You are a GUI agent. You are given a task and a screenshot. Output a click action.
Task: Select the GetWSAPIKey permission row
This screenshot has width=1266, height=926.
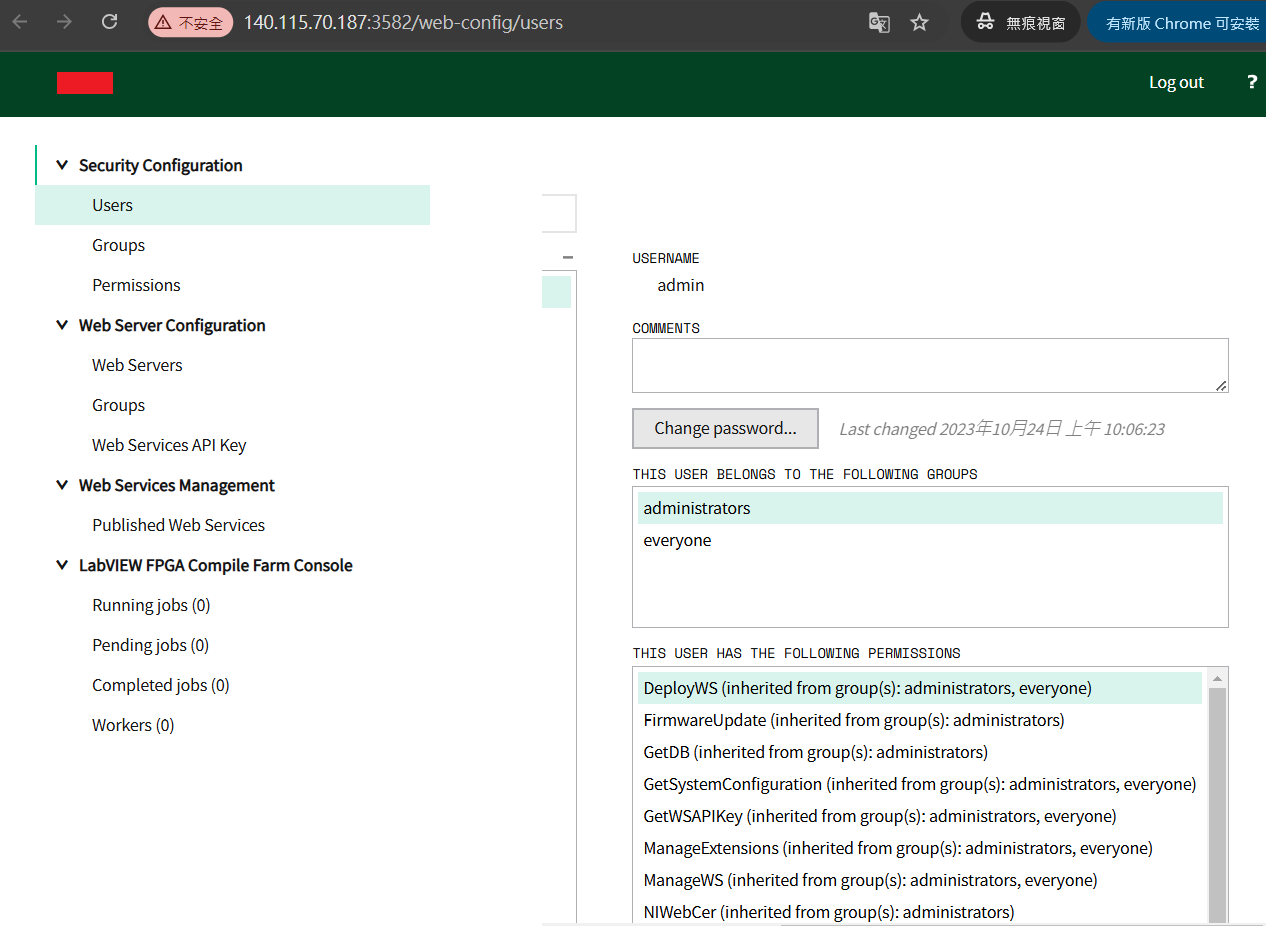click(x=920, y=816)
